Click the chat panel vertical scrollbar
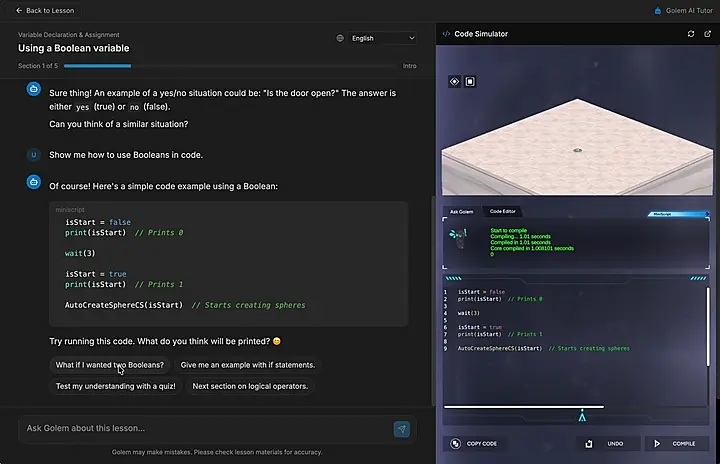The height and width of the screenshot is (464, 720). point(433,301)
